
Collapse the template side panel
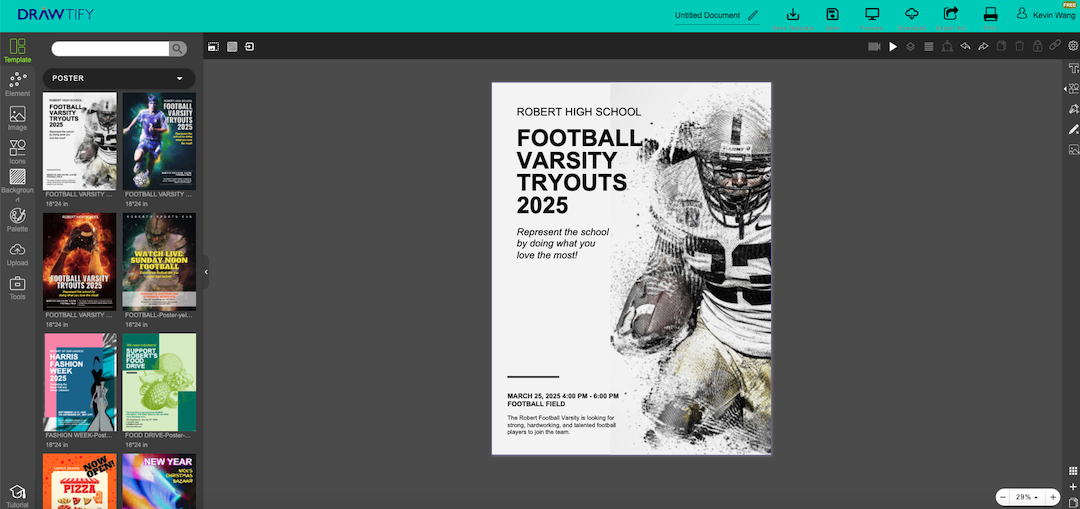coord(206,272)
